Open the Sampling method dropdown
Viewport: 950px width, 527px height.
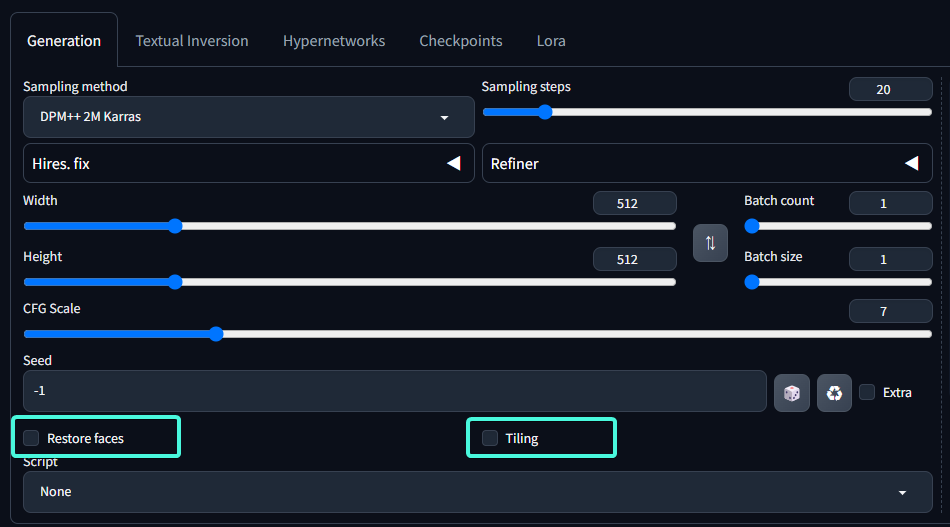(x=248, y=117)
